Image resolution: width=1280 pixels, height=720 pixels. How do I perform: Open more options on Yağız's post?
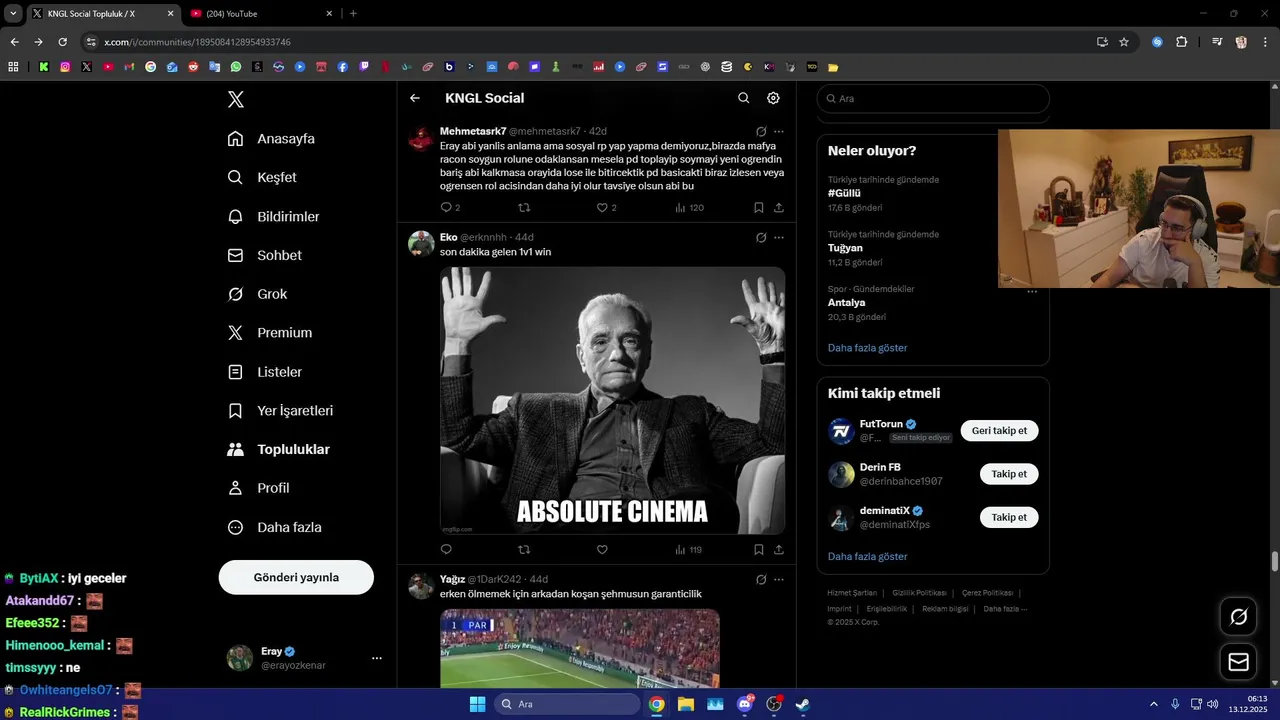pos(779,579)
